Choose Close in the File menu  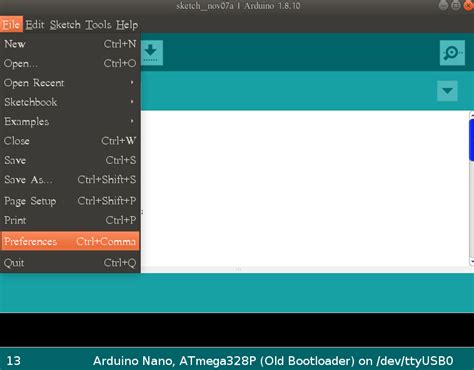click(x=70, y=140)
